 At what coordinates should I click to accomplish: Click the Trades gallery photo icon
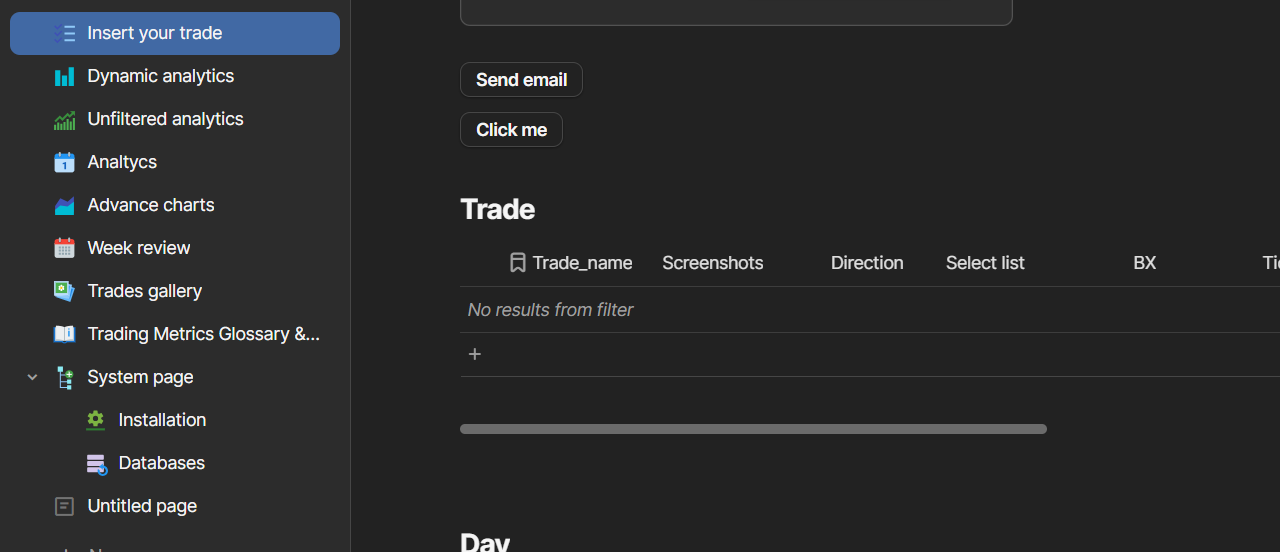tap(64, 291)
